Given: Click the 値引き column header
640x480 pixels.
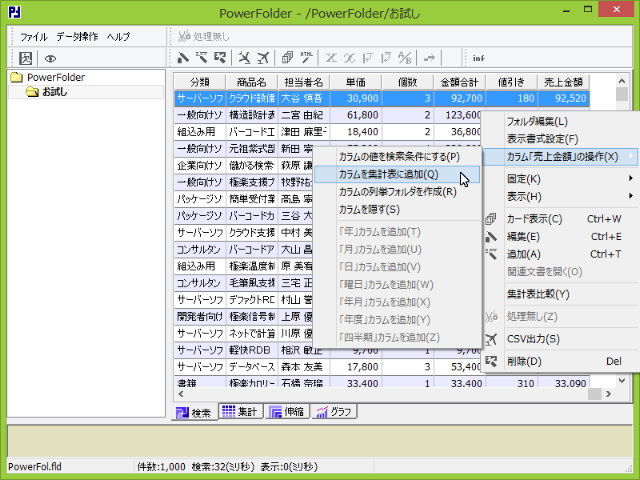Looking at the screenshot, I should [511, 82].
